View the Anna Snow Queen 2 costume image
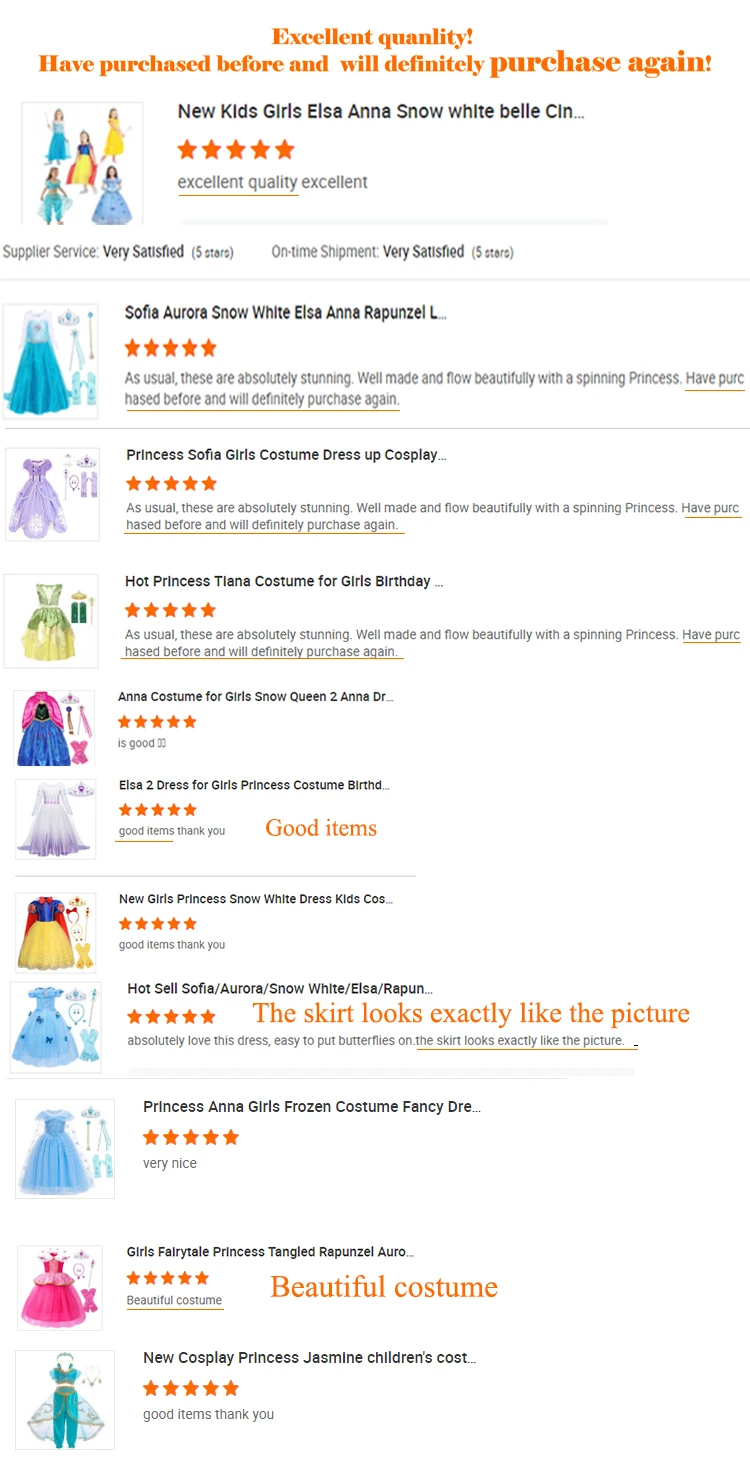 [x=55, y=728]
